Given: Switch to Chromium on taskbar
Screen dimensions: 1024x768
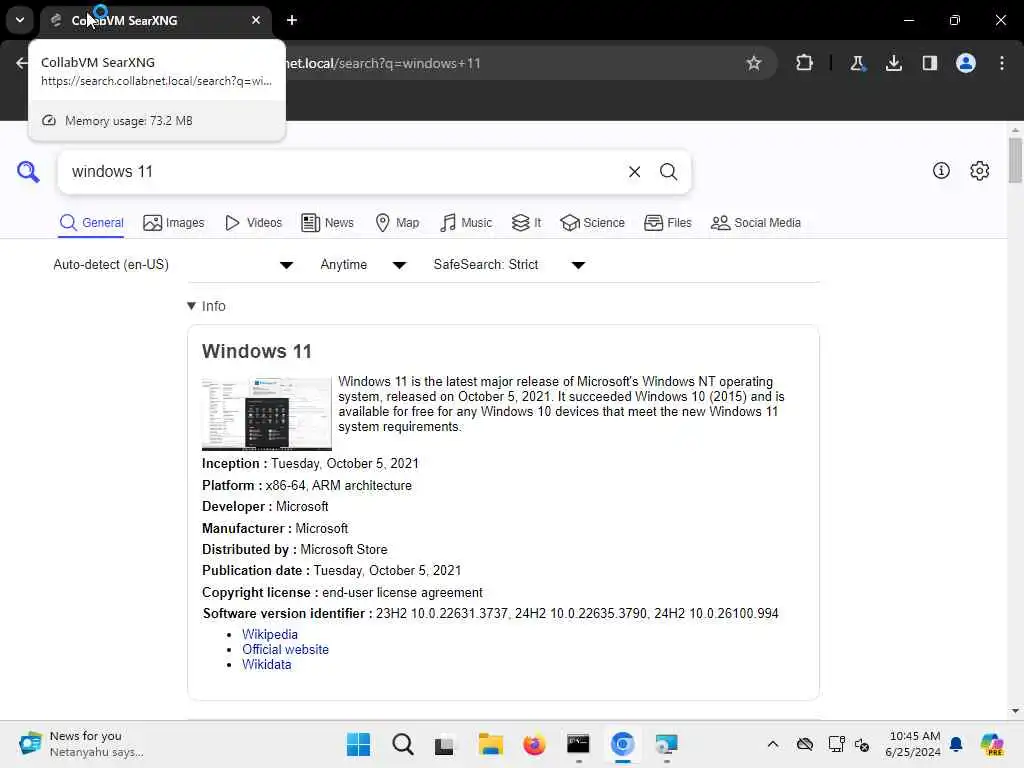Looking at the screenshot, I should tap(622, 744).
